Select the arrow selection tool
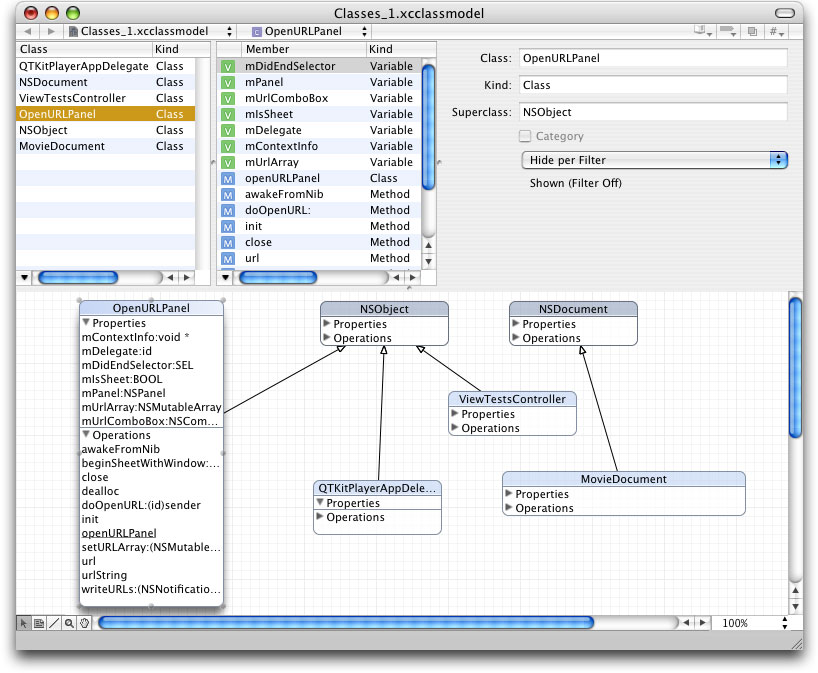The image size is (818, 673). pyautogui.click(x=24, y=623)
